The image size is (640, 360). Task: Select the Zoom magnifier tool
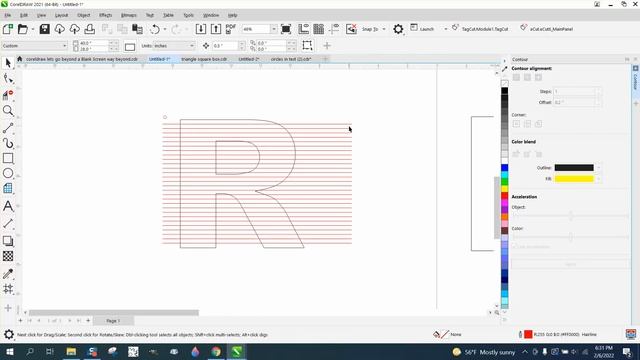[x=8, y=111]
